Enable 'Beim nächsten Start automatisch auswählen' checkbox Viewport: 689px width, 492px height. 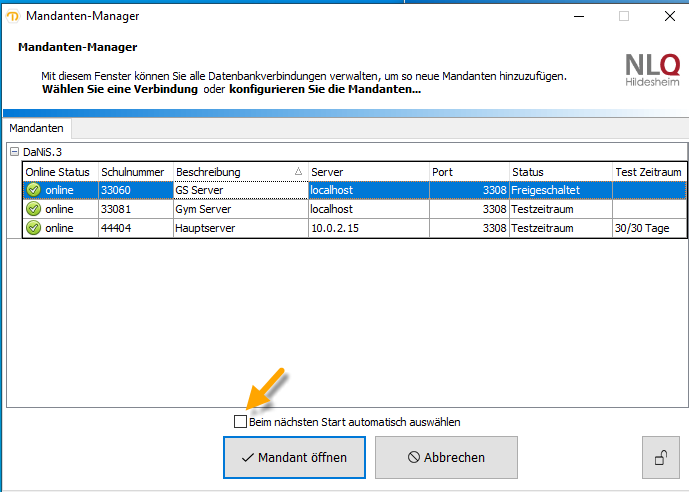[240, 422]
